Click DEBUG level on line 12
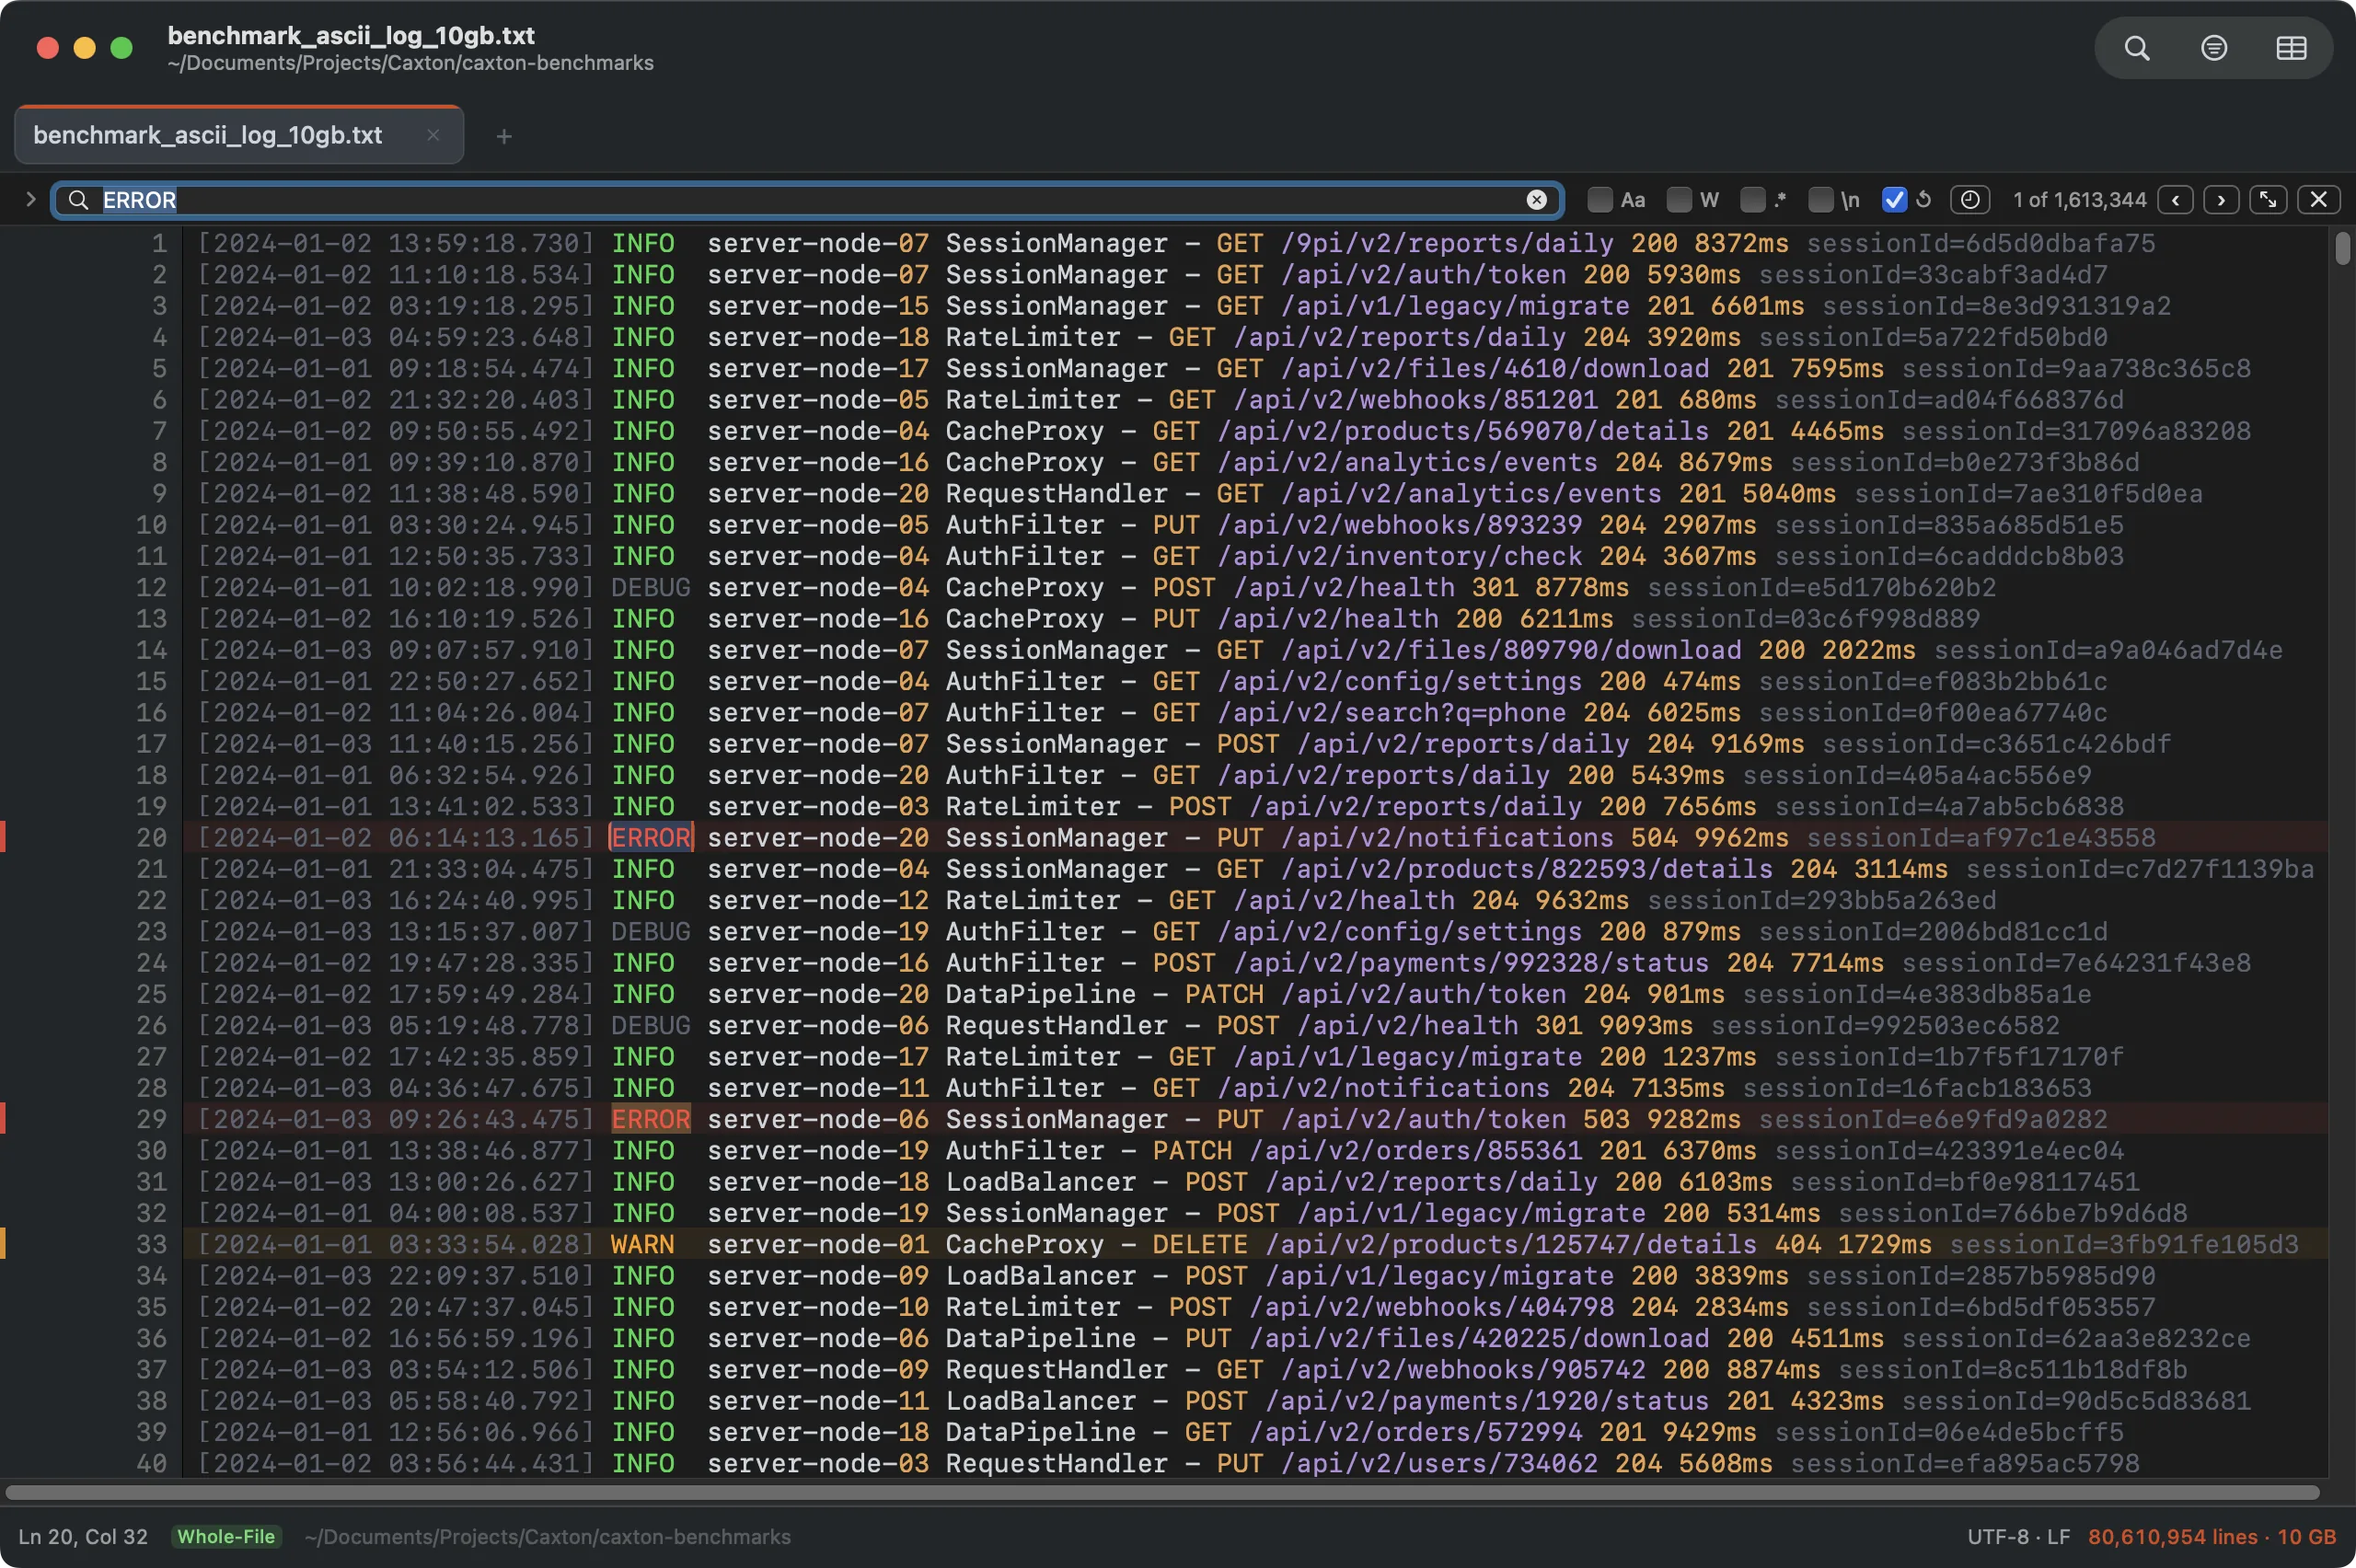Screen dimensions: 2356x1568 [x=651, y=587]
